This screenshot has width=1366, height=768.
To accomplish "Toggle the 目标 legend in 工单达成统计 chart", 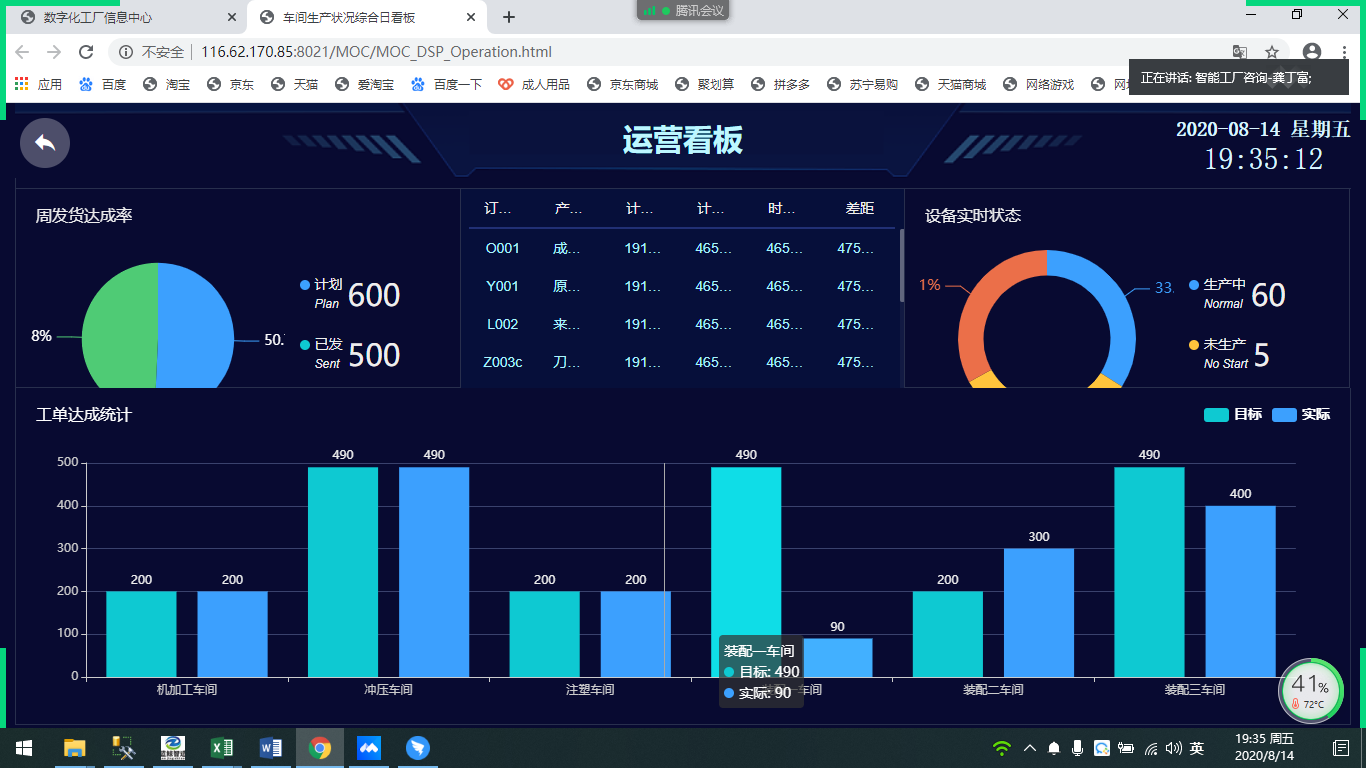I will [1232, 414].
